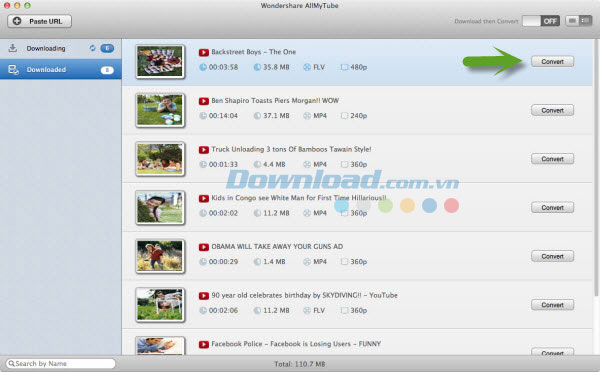Click the resolution icon next to 480p
Image resolution: width=600 pixels, height=372 pixels.
(344, 67)
